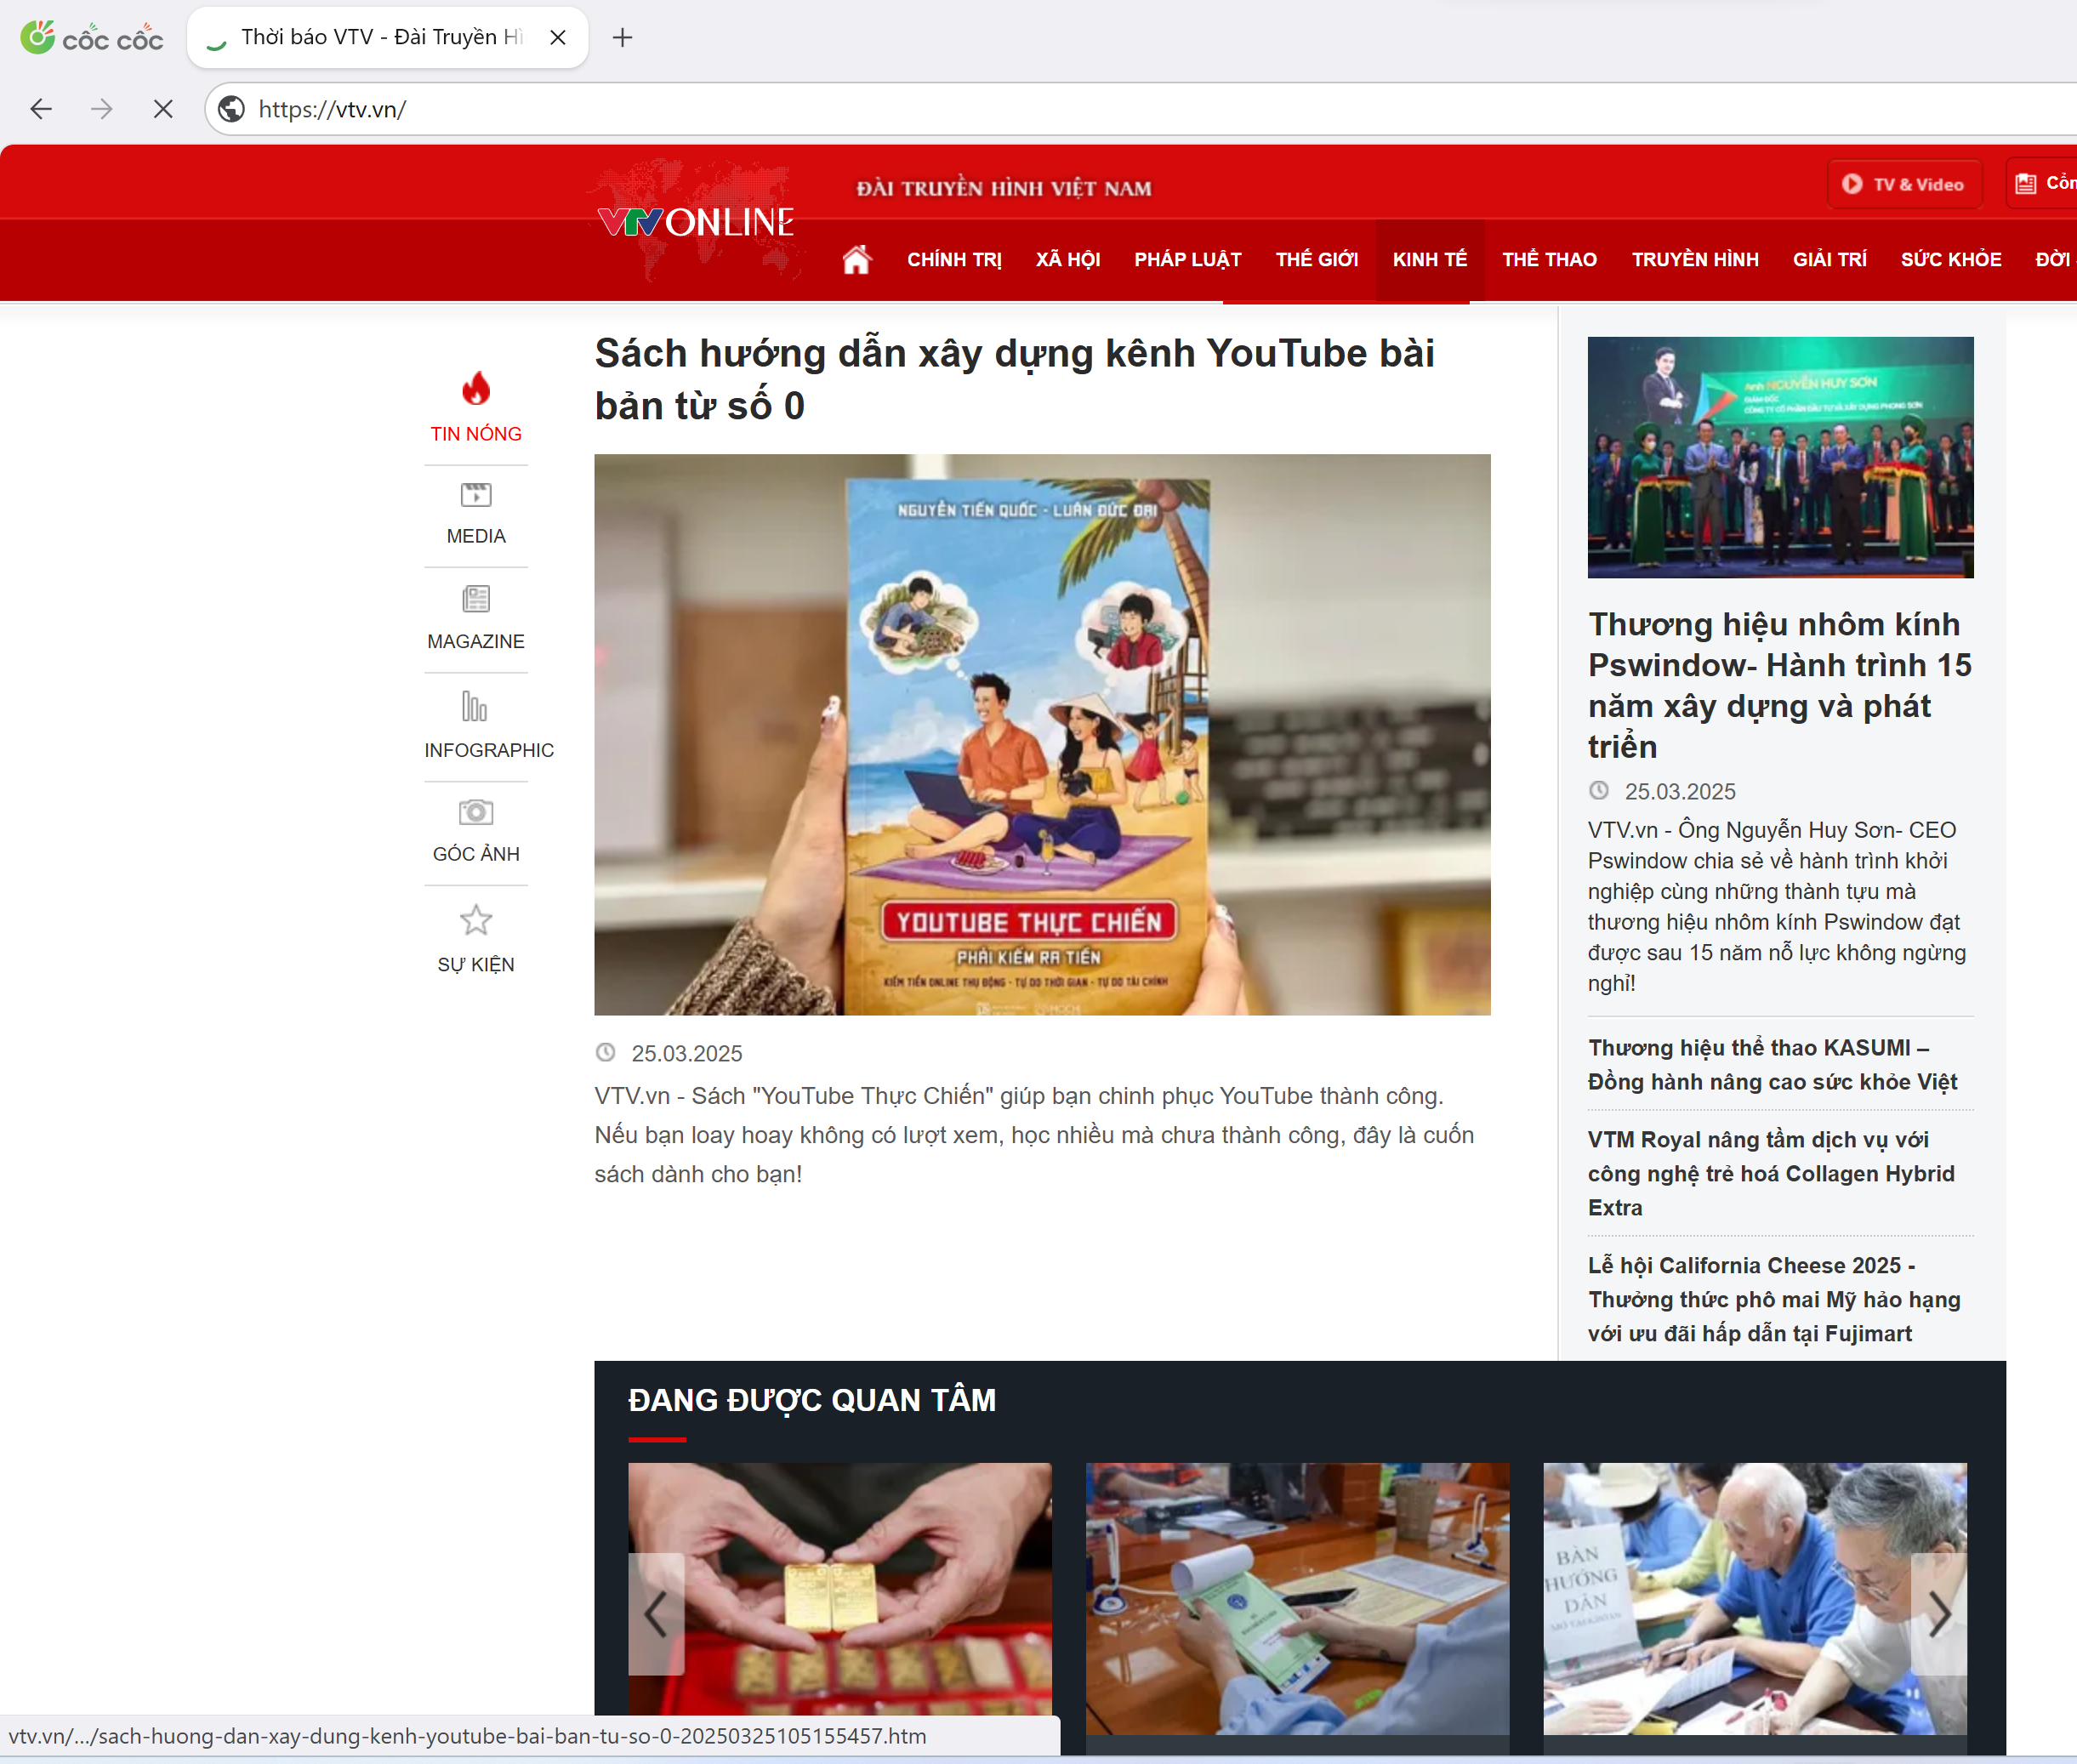Open the gold bars thumbnail article
The width and height of the screenshot is (2077, 1764).
(x=839, y=1590)
